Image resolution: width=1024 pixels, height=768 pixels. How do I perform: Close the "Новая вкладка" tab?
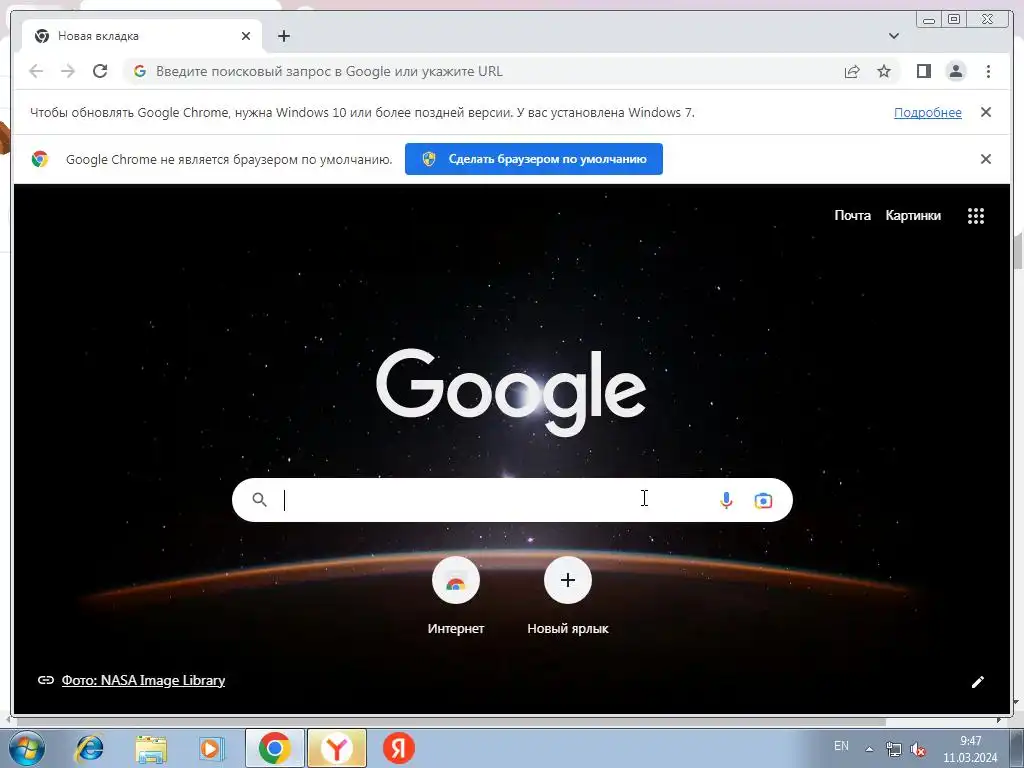click(246, 36)
